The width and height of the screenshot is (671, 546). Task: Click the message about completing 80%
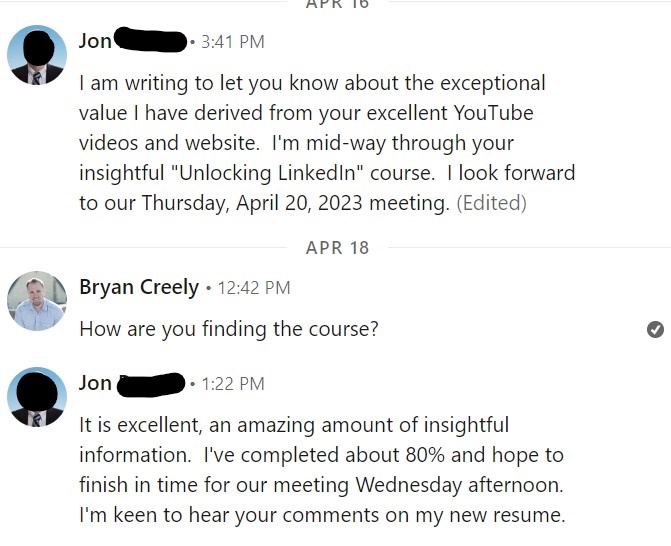coord(322,470)
